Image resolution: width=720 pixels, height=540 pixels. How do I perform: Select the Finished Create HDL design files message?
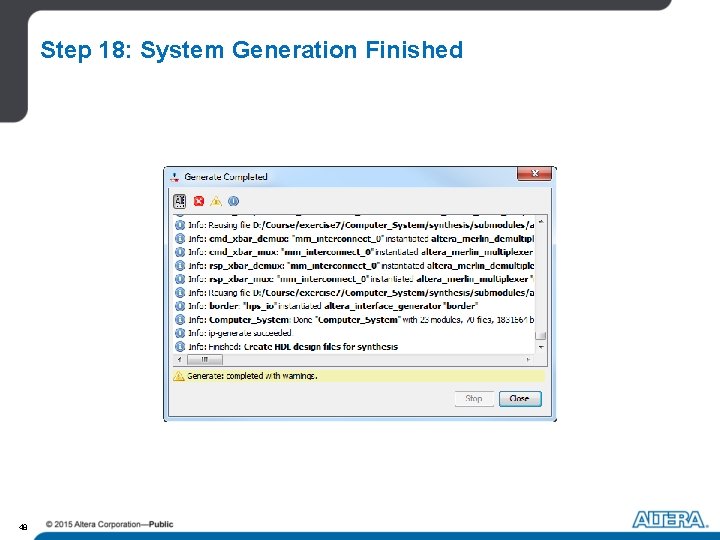coord(354,347)
